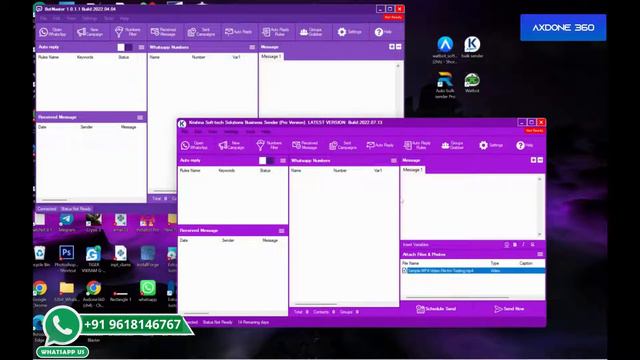Click Whatsapp Numbers horizontal scrollbar in Business Sender
Screen dimensions: 640x360
click(316, 304)
